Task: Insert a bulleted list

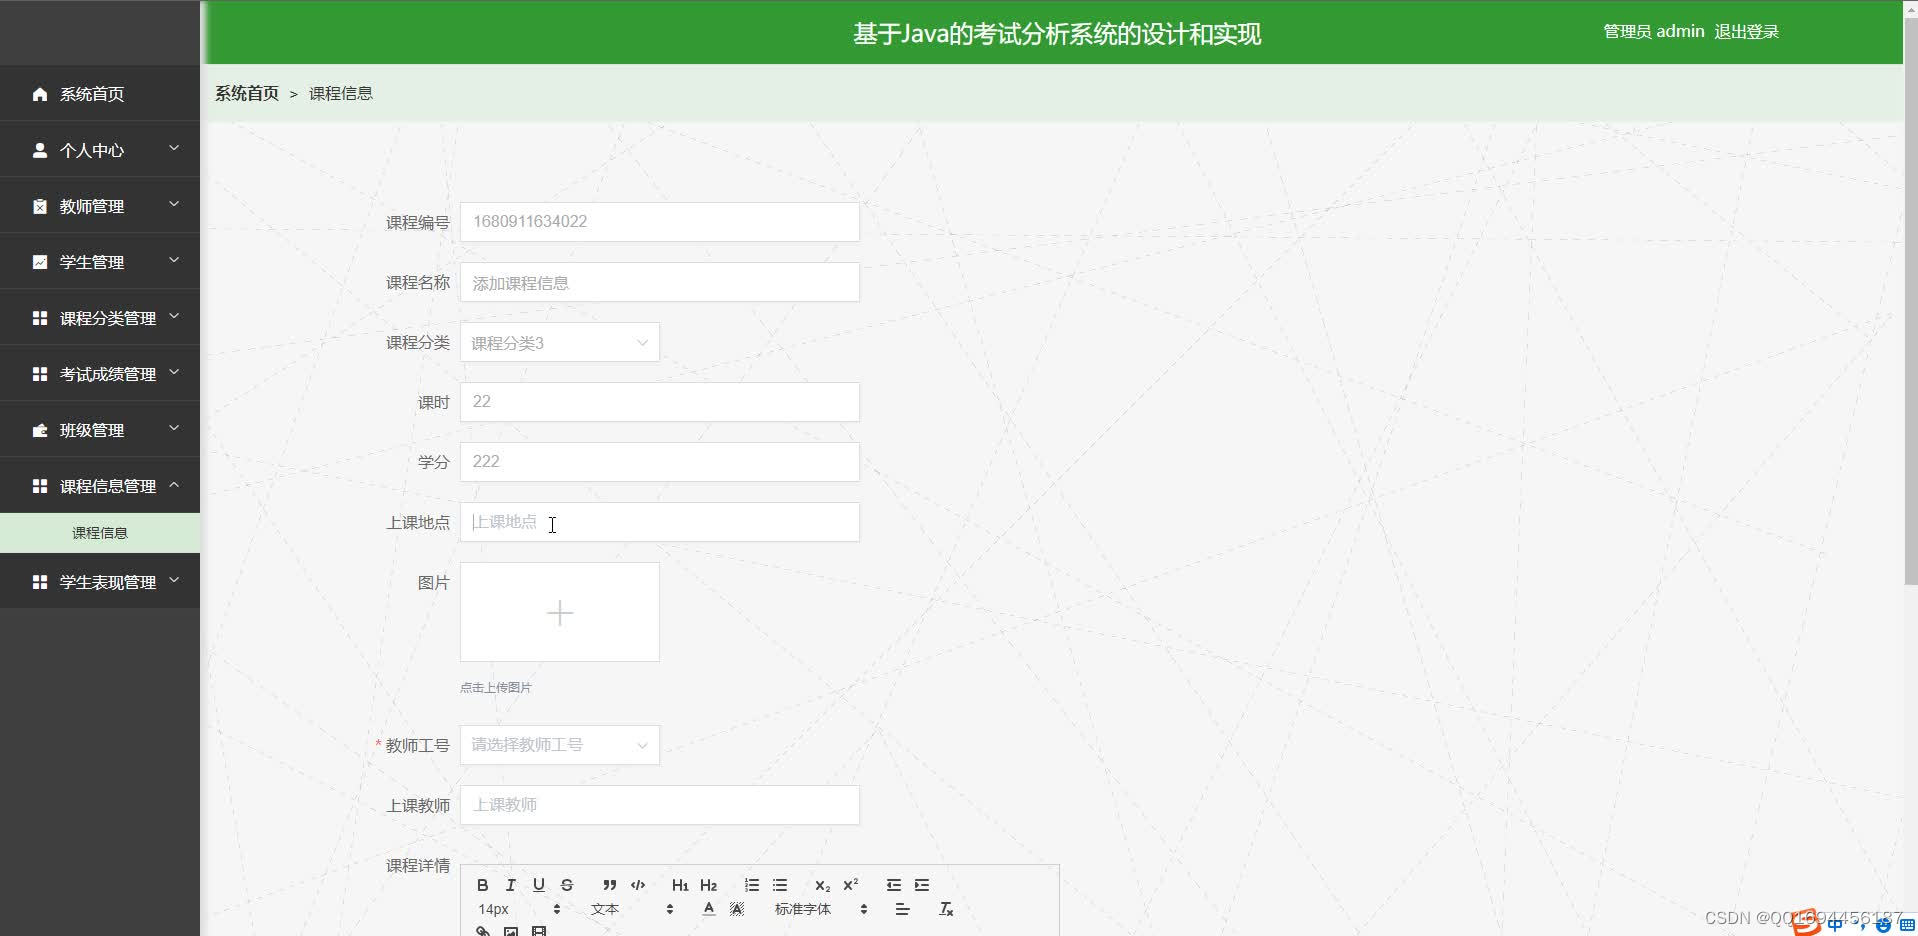Action: click(780, 885)
